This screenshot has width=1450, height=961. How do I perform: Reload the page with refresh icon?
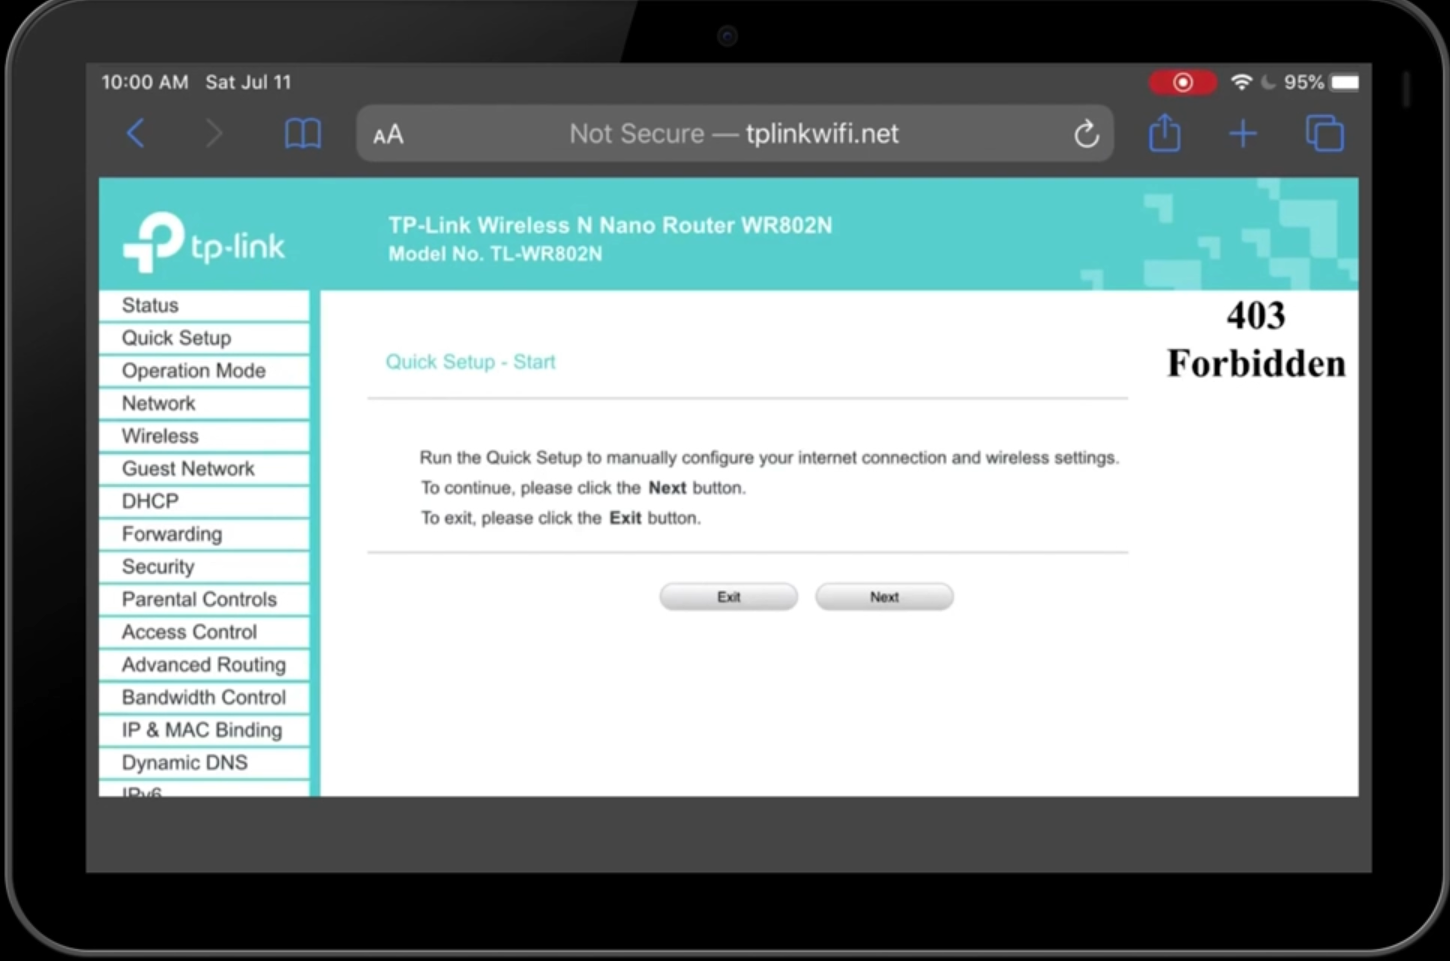pos(1086,134)
